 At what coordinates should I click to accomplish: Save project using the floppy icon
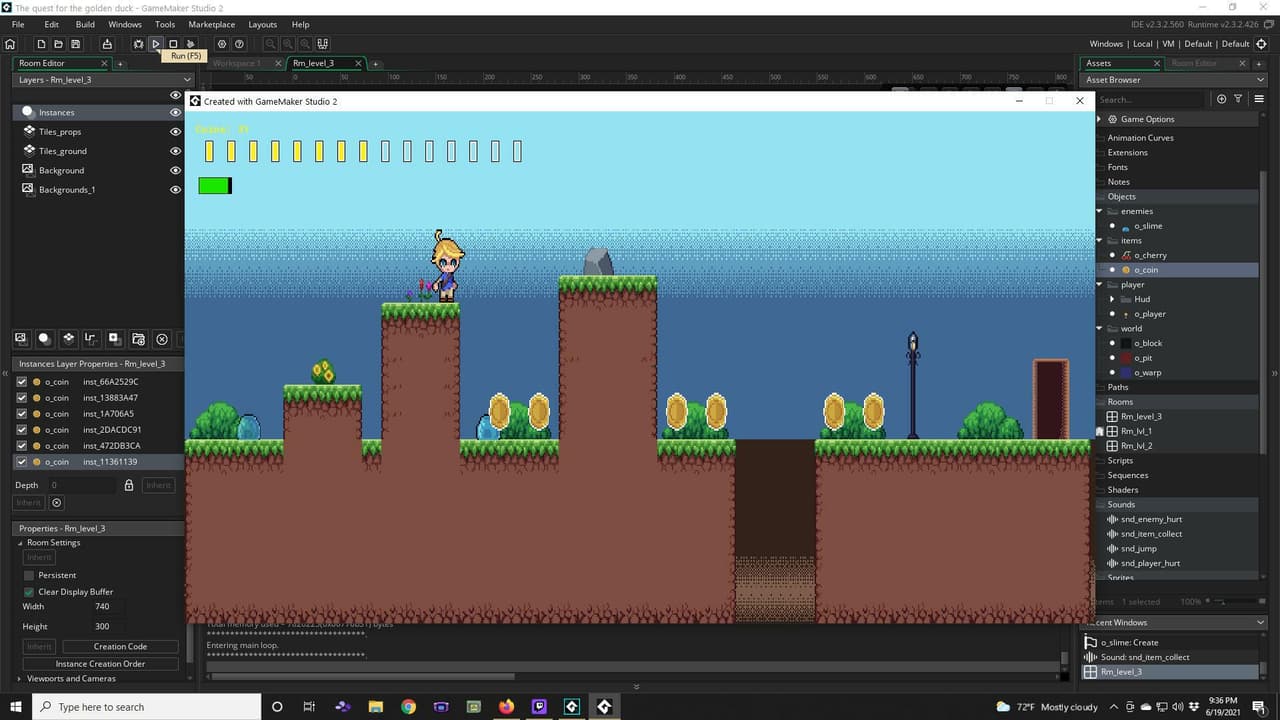point(76,44)
